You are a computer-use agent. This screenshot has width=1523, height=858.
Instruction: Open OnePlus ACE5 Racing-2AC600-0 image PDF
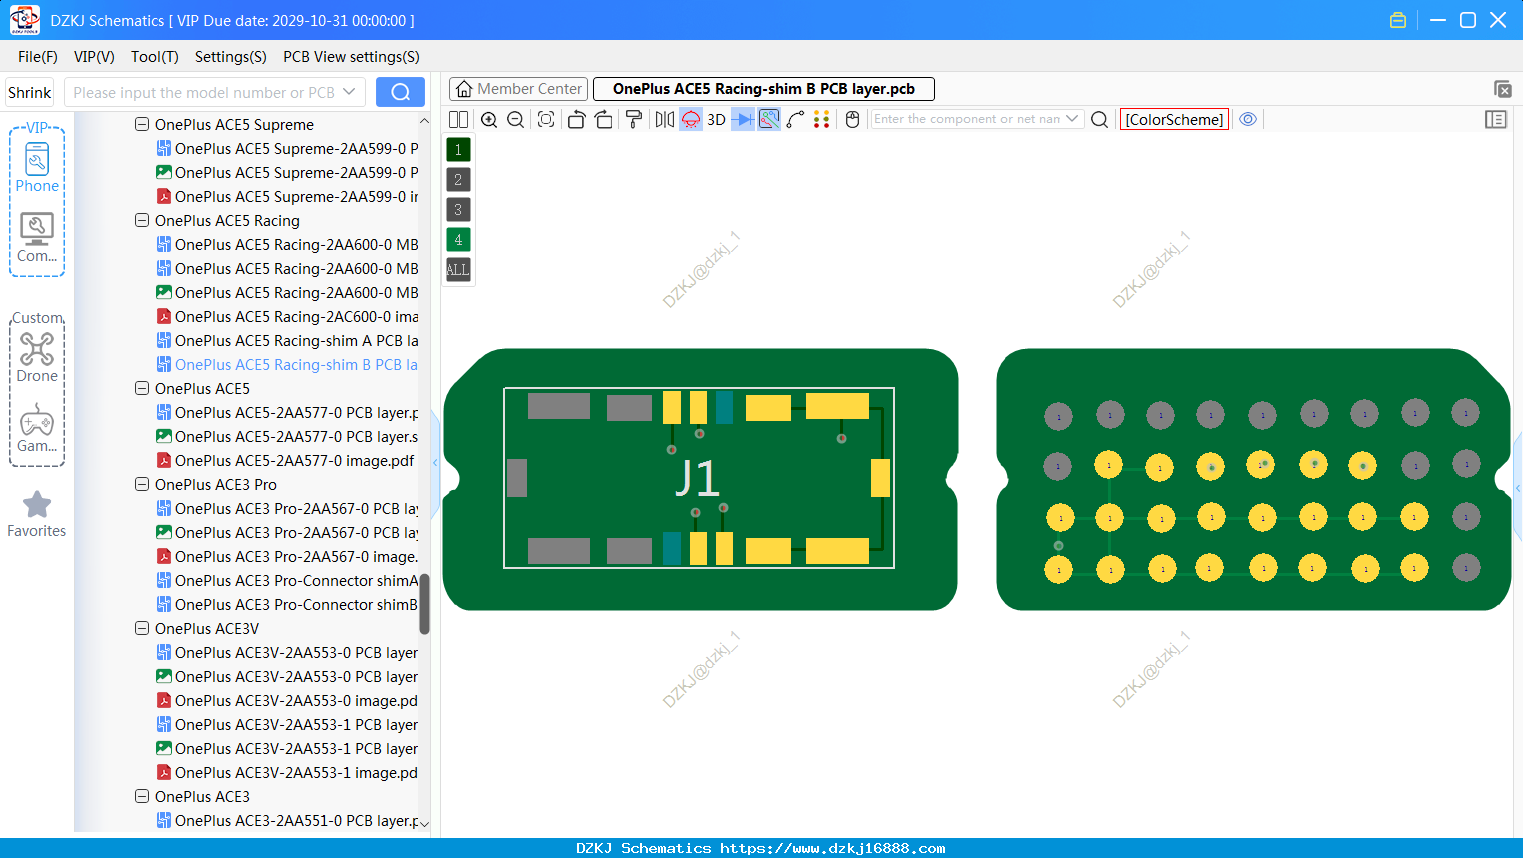pyautogui.click(x=287, y=316)
